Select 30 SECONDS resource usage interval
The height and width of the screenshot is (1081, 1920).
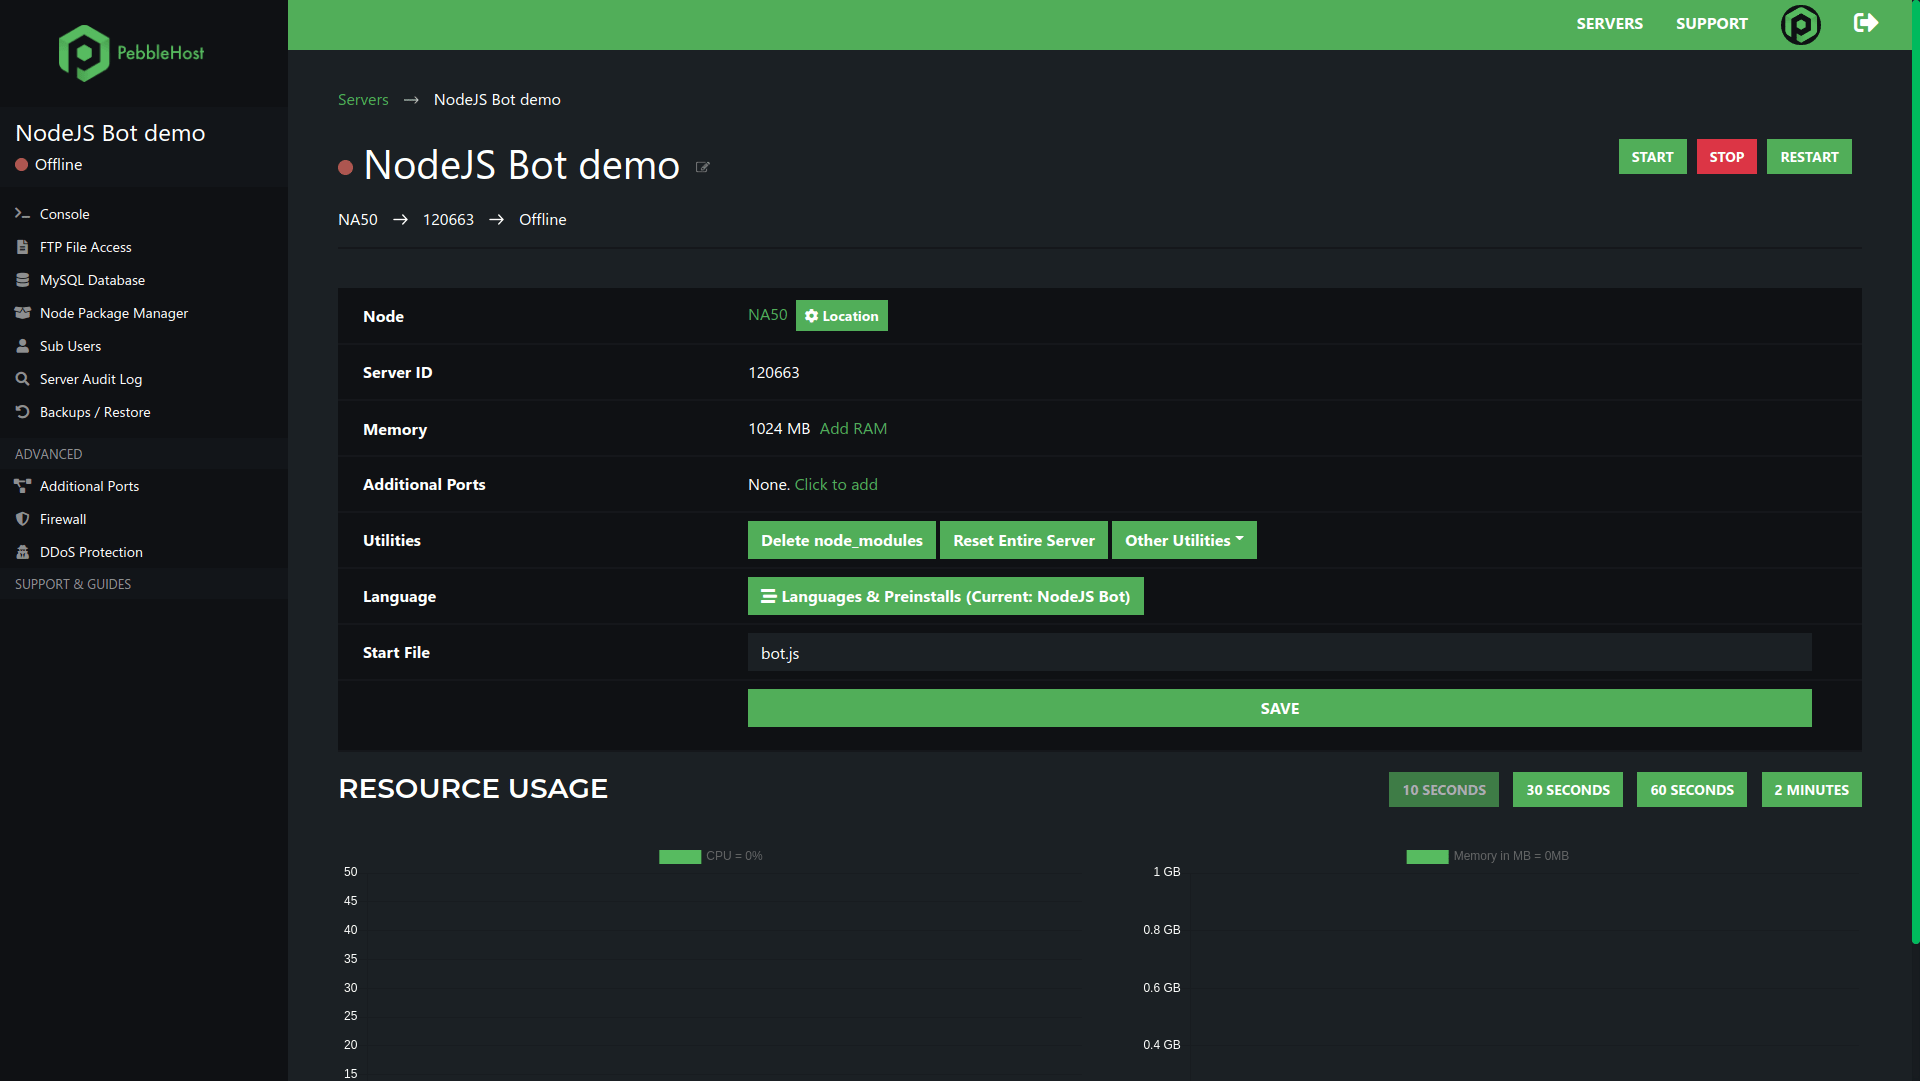(x=1568, y=790)
